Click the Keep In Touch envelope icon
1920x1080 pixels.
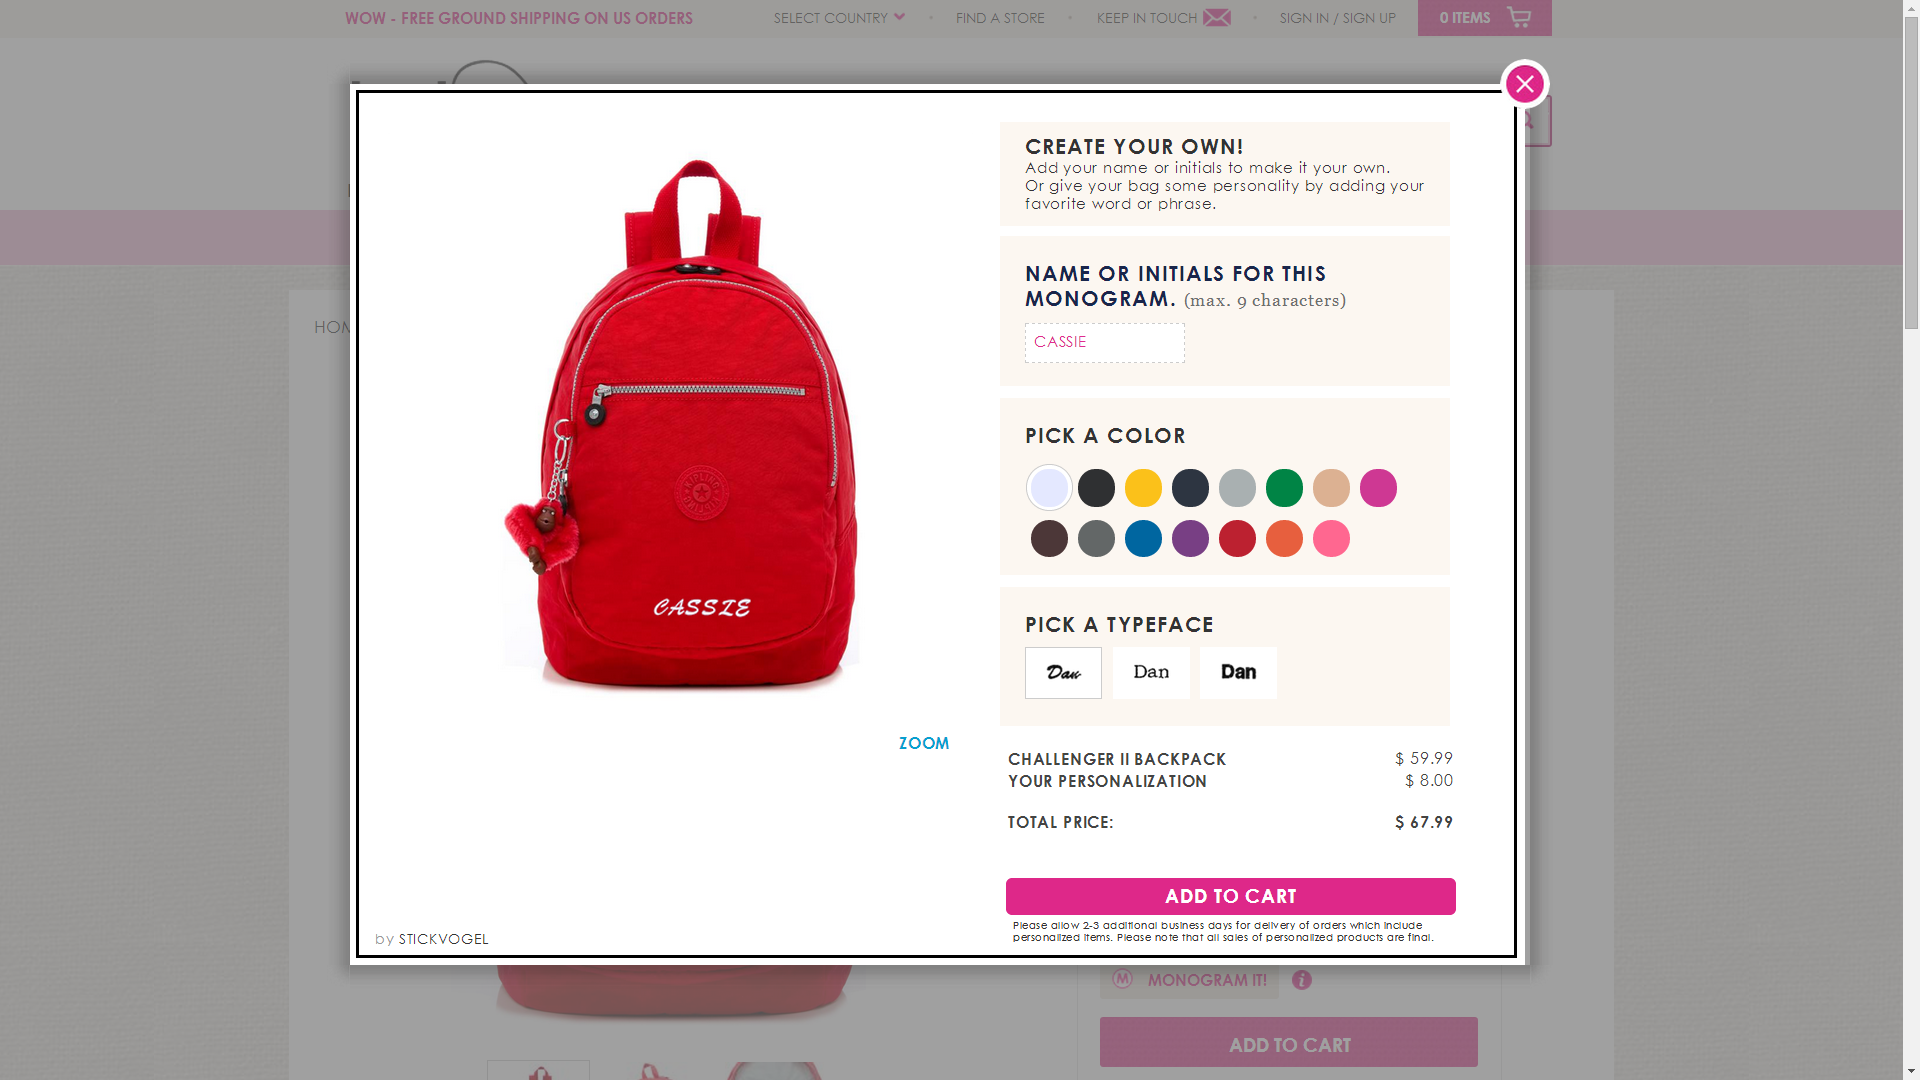click(1217, 18)
